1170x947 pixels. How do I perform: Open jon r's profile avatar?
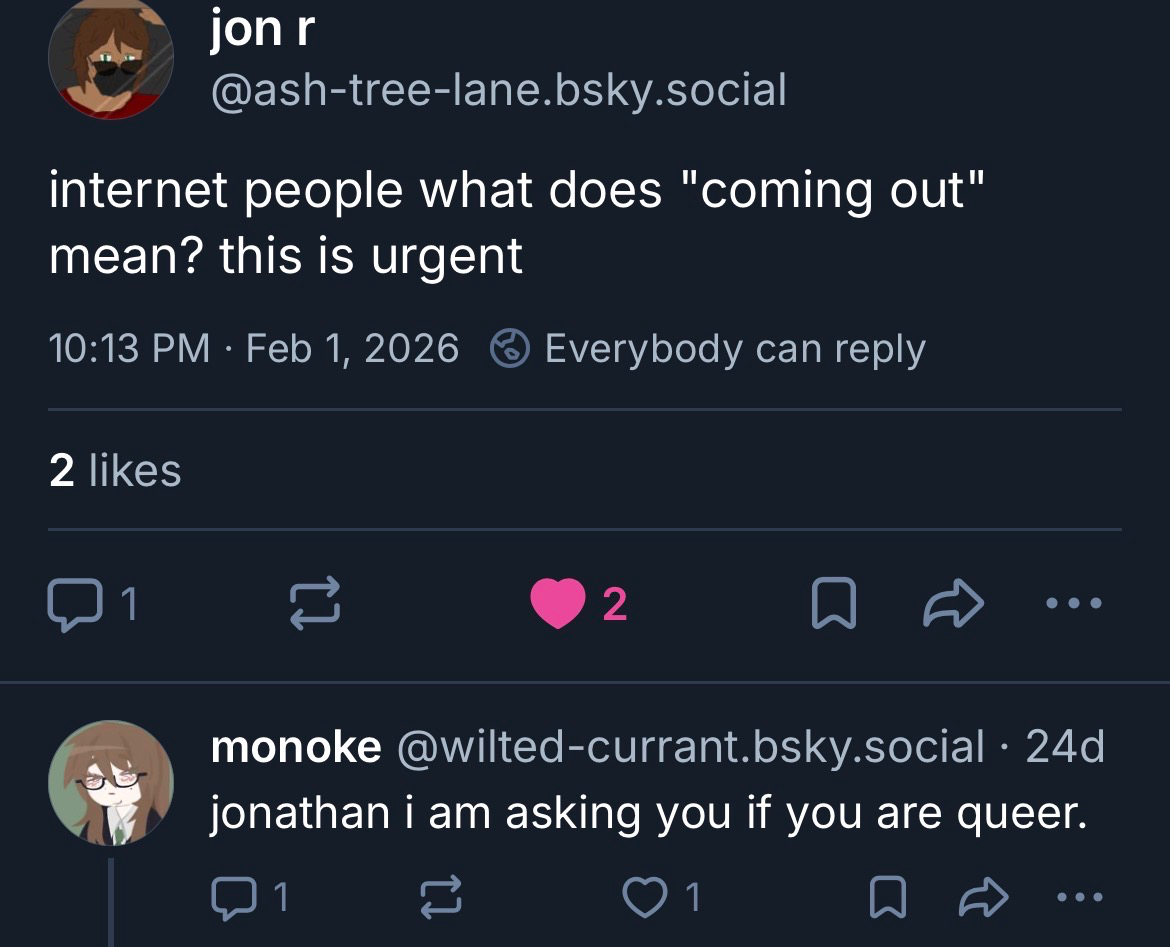coord(110,58)
